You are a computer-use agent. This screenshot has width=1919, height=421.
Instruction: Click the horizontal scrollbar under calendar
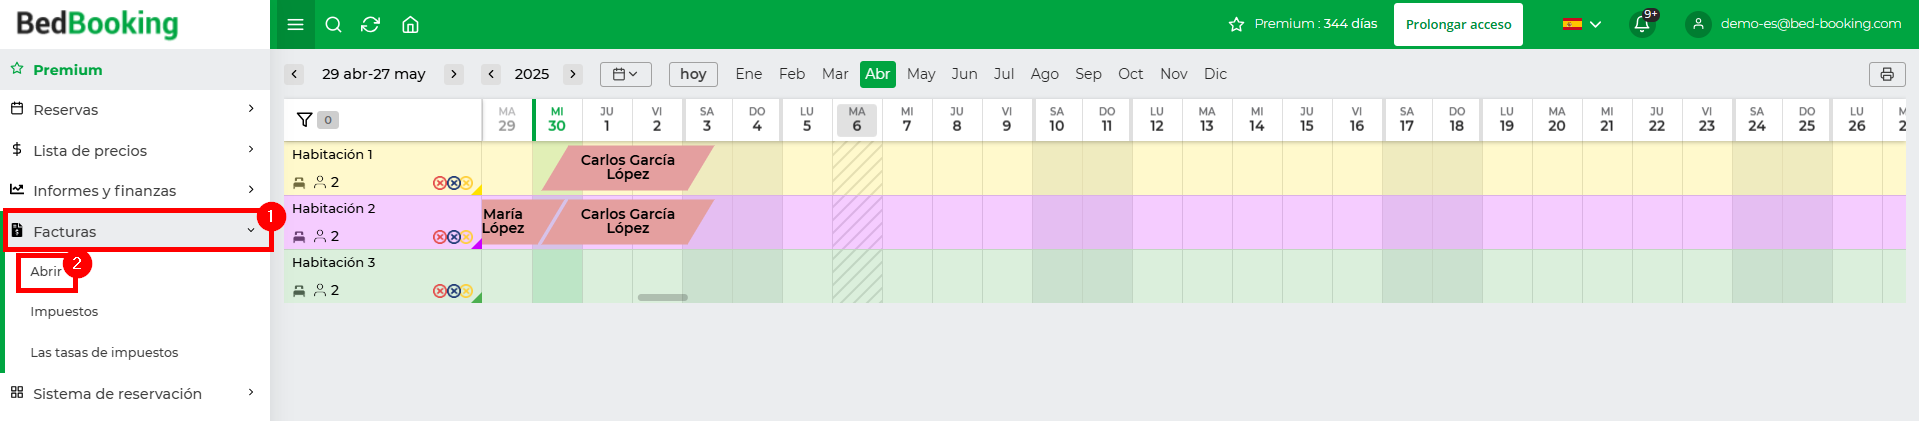pyautogui.click(x=663, y=297)
